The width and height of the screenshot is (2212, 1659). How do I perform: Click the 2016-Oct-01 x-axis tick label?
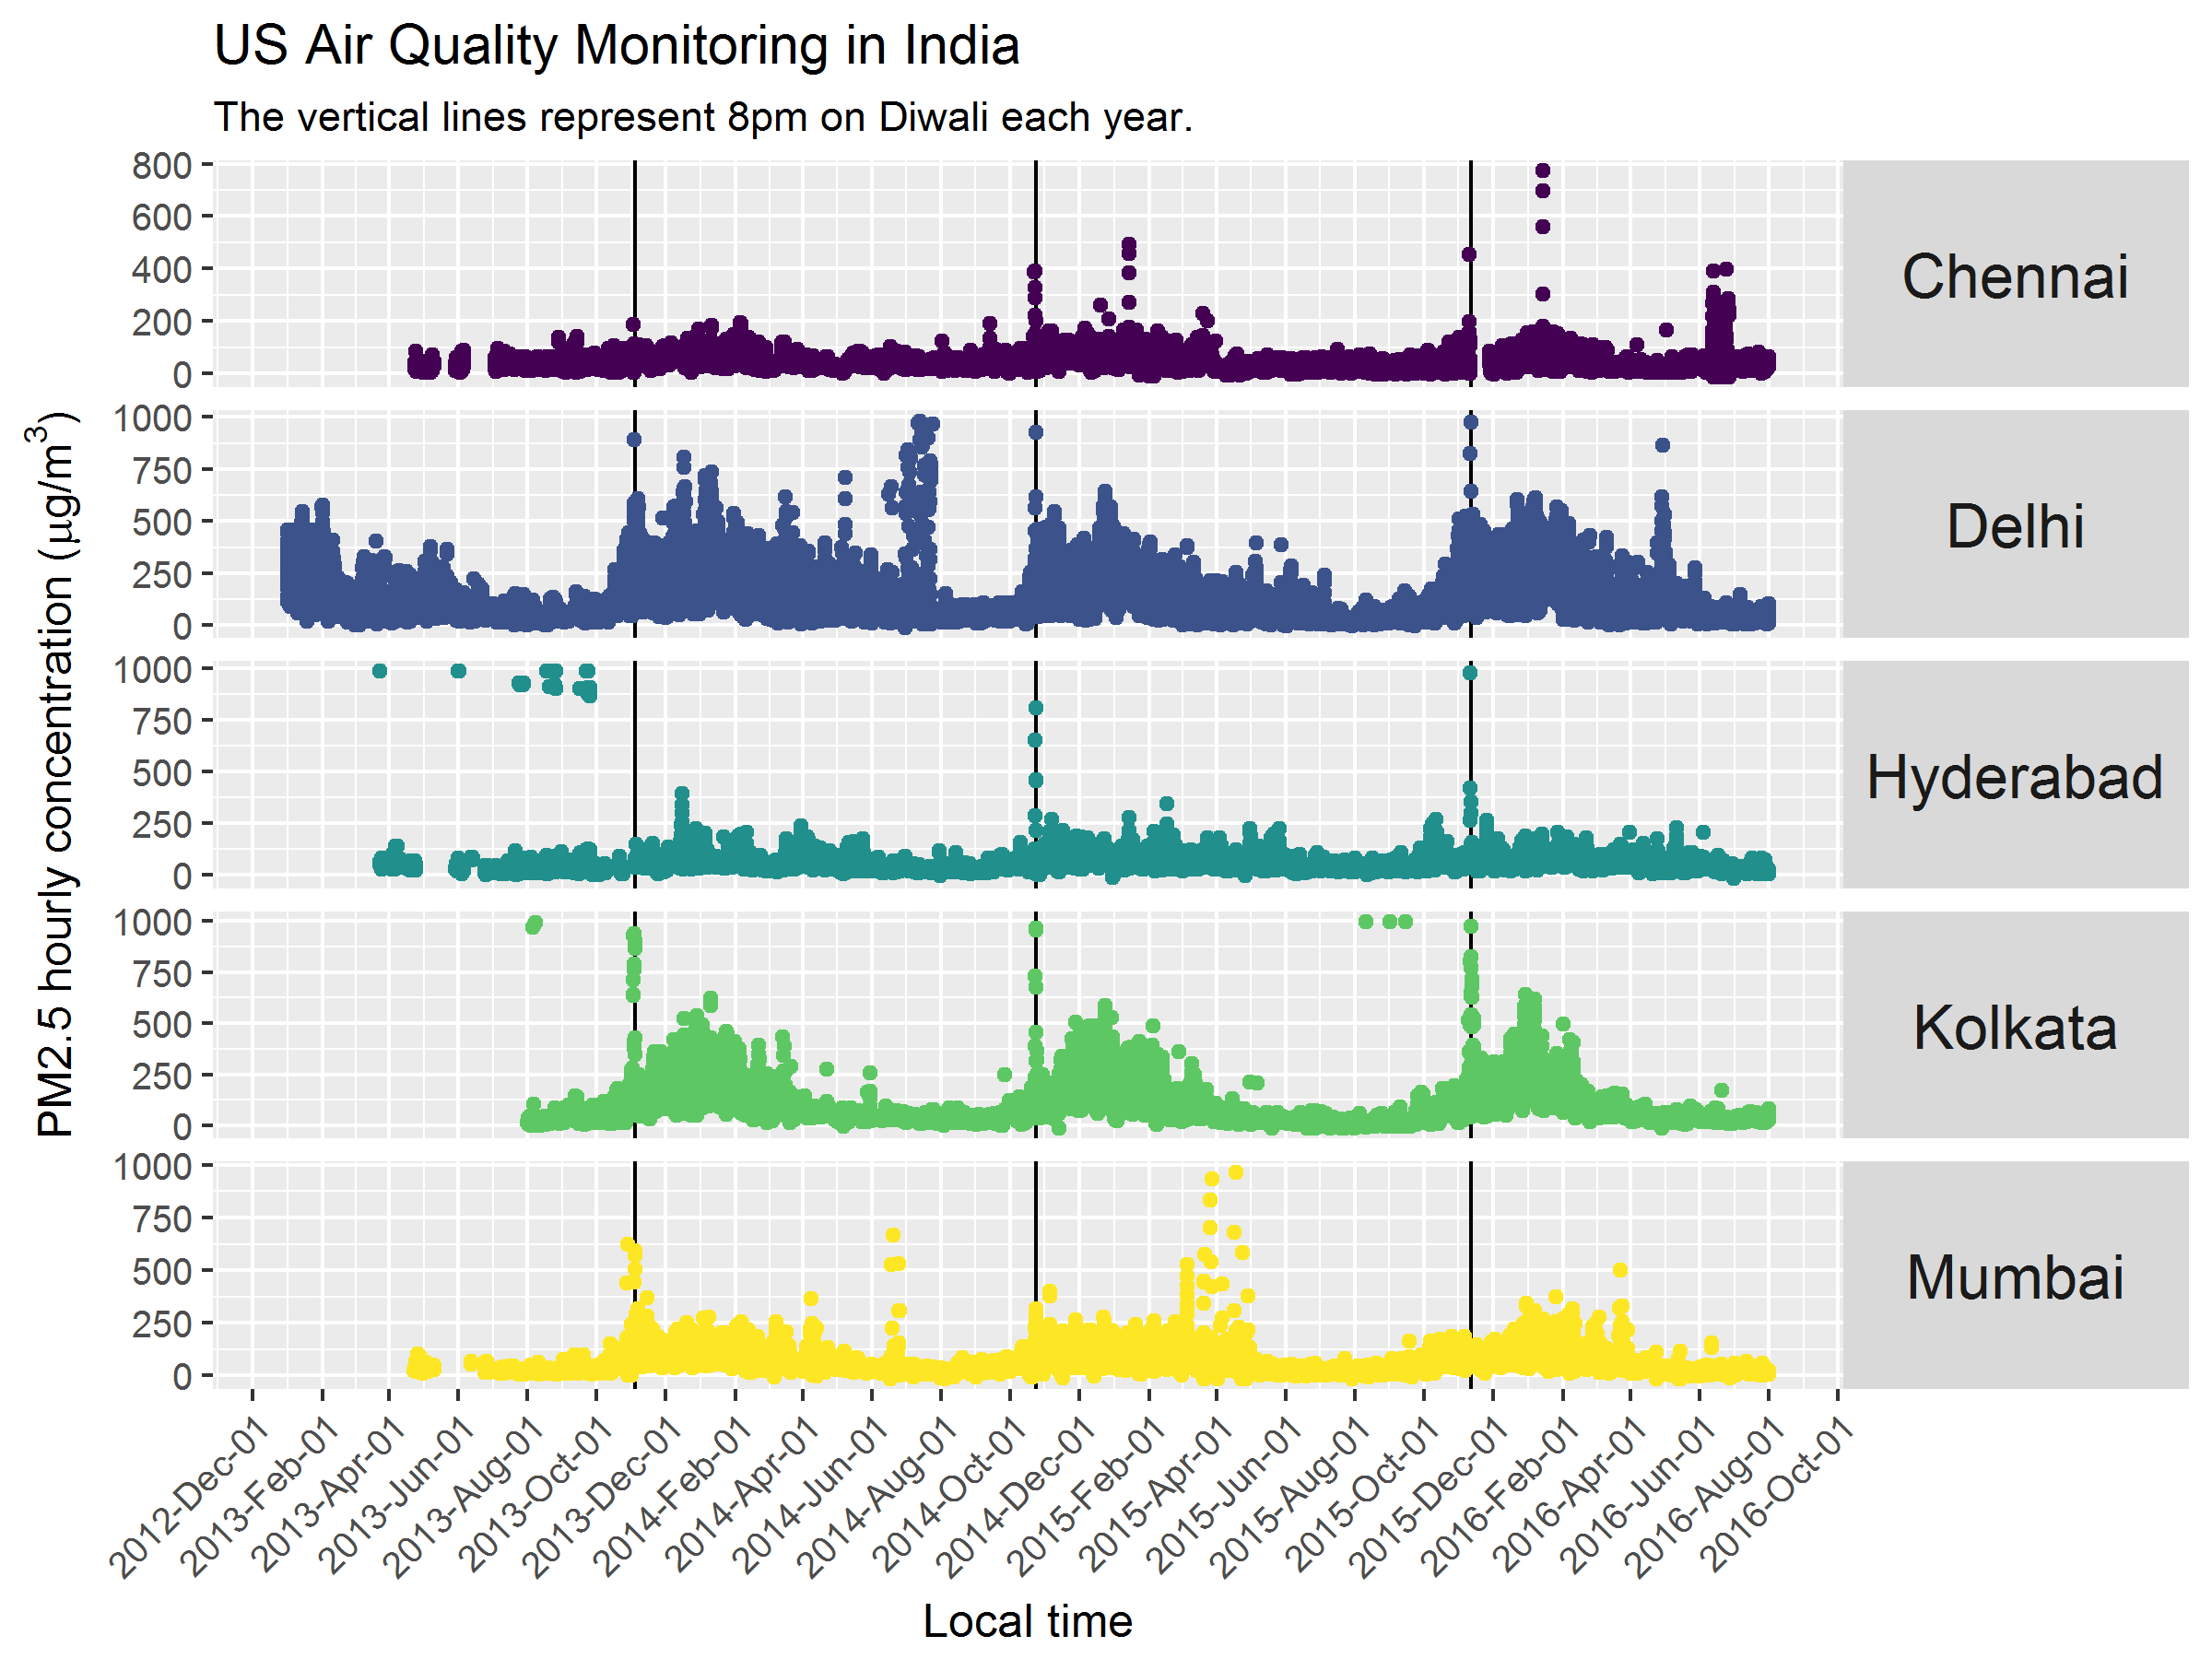(1775, 1497)
